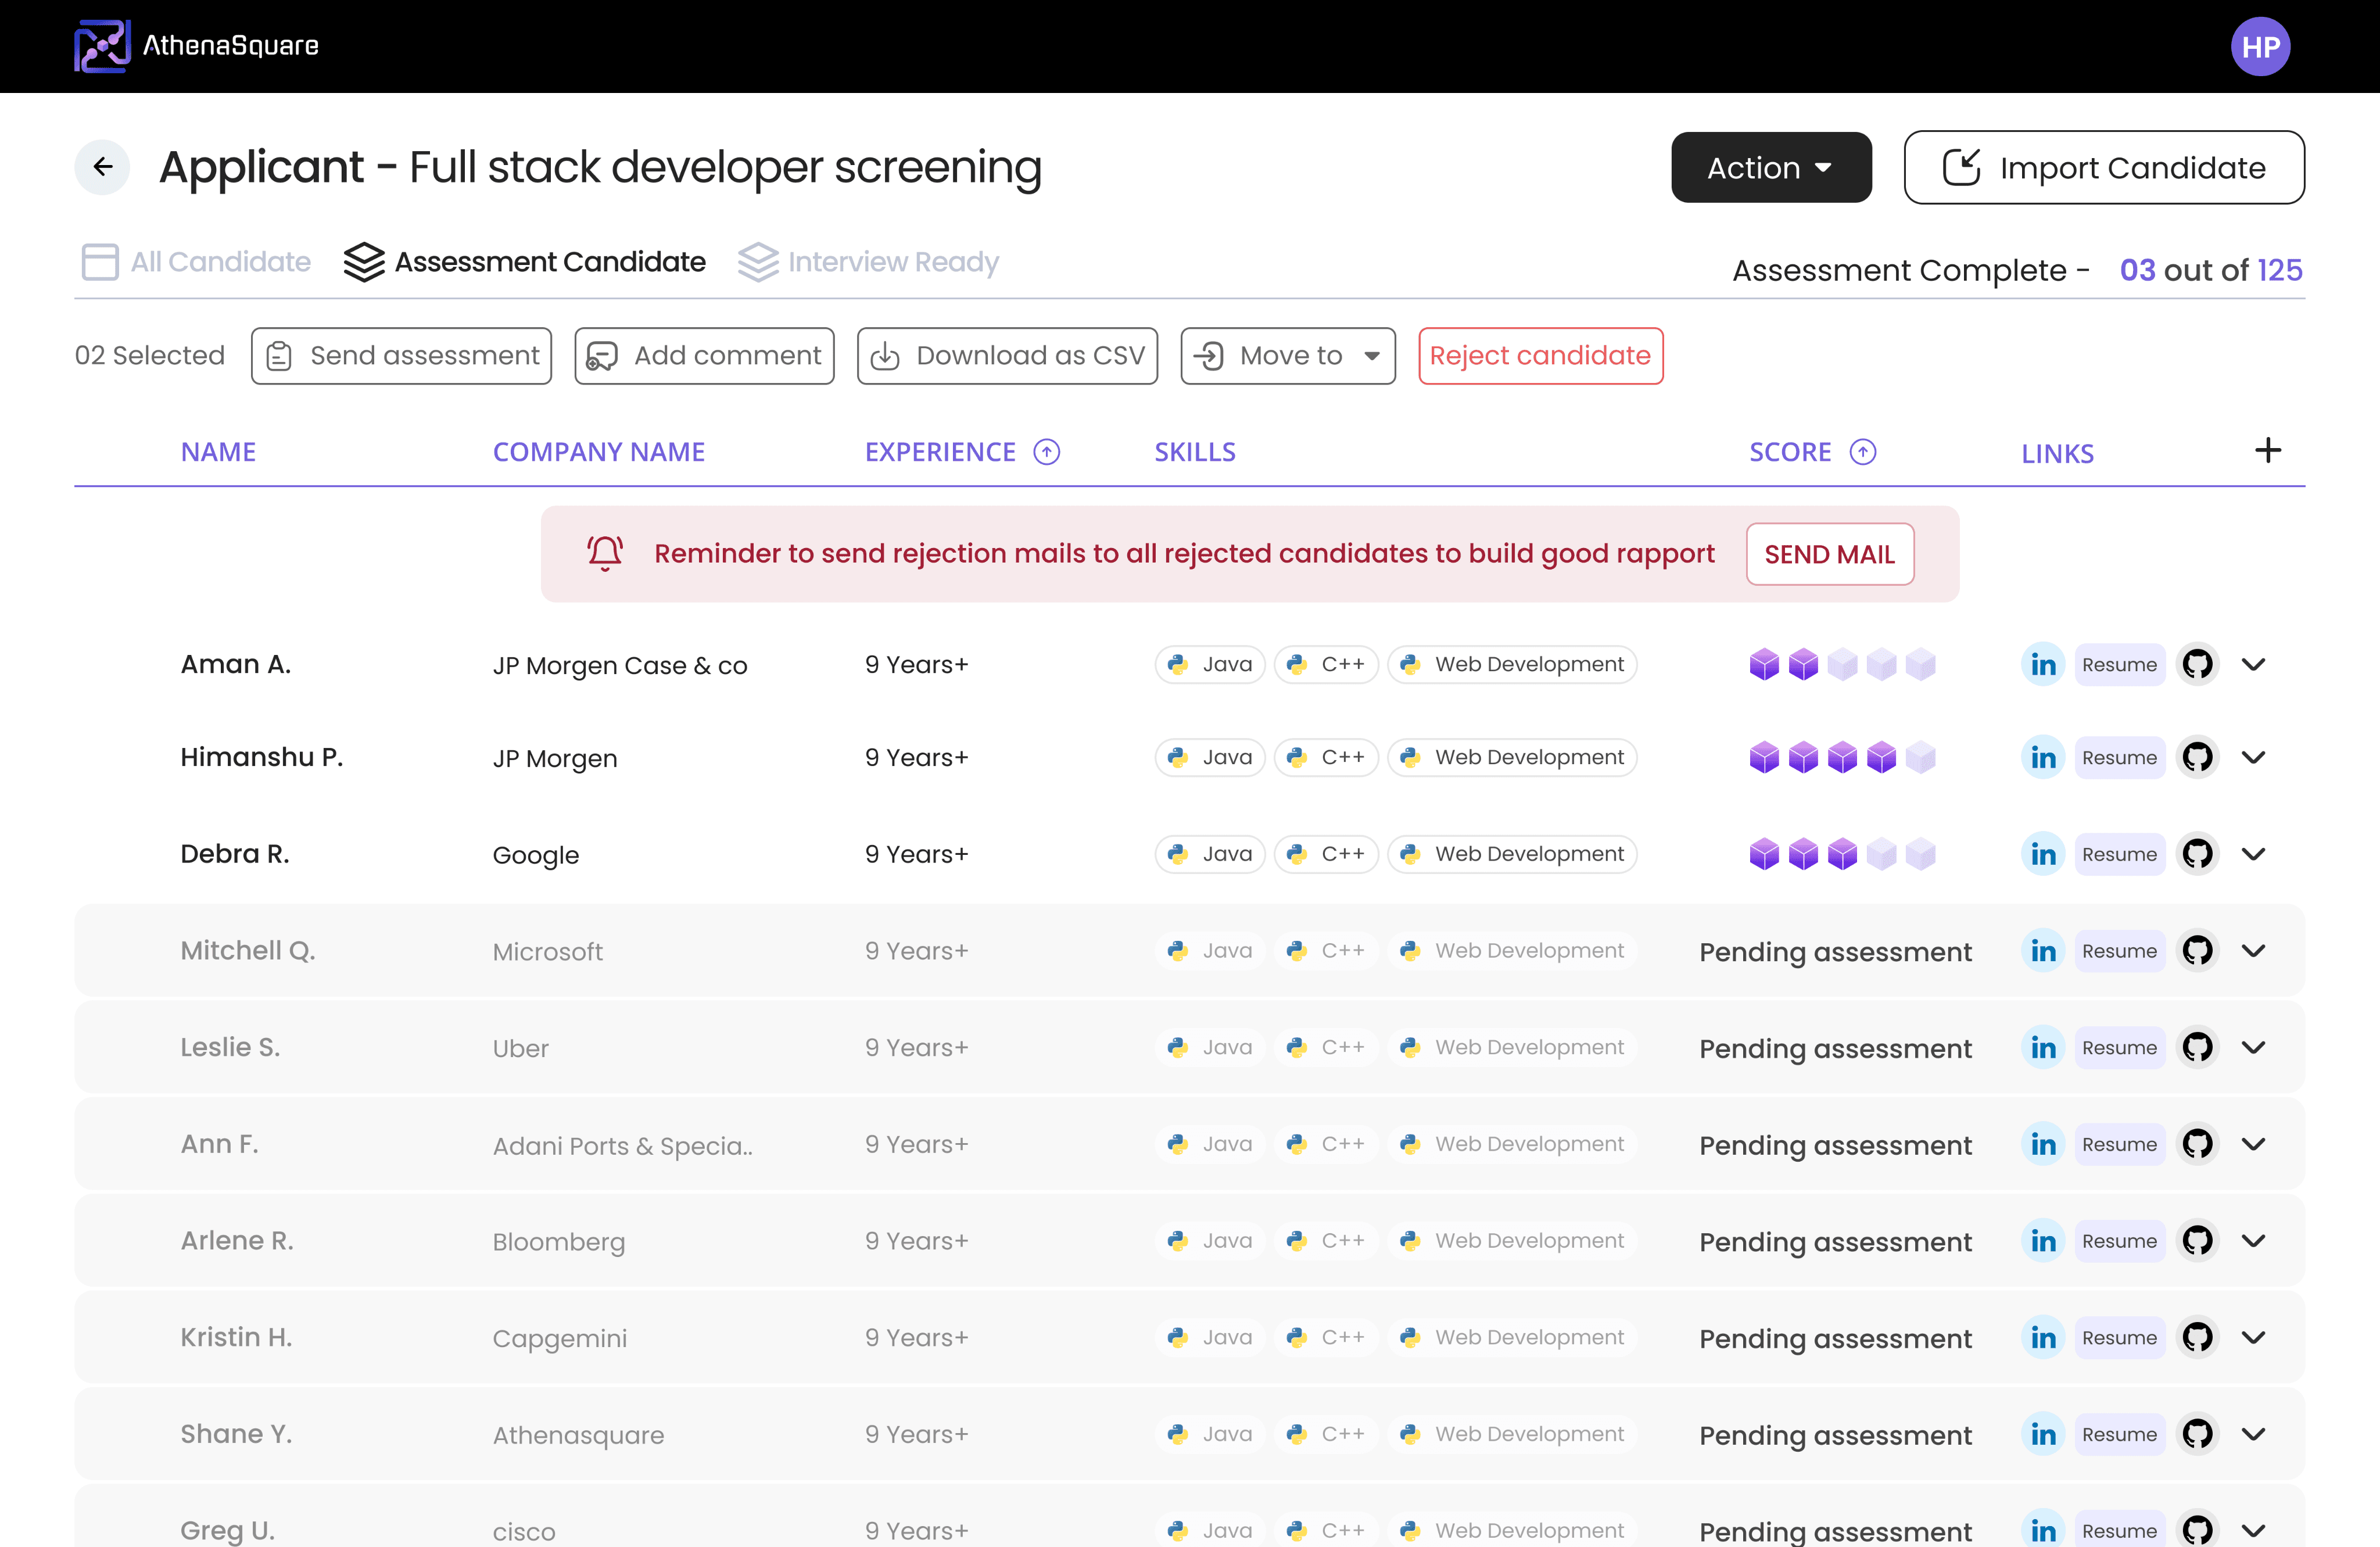The image size is (2380, 1547).
Task: Open Debra R.'s GitHub icon
Action: (2197, 854)
